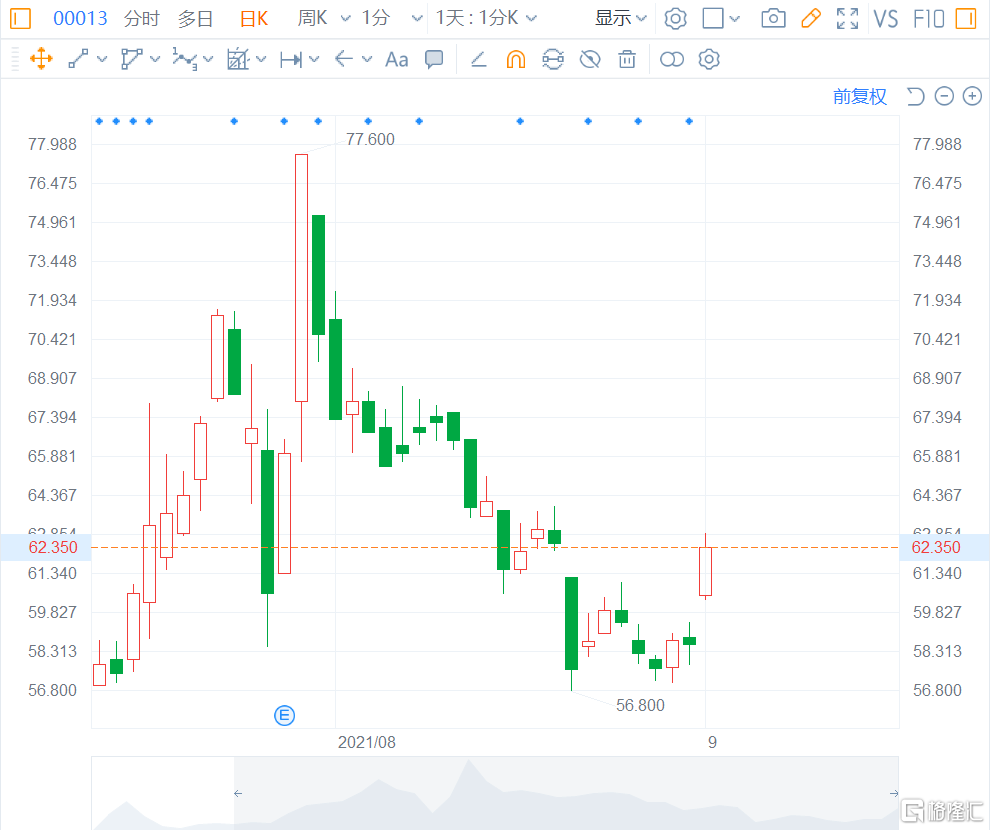Select the arrow annotation tool
The width and height of the screenshot is (990, 830).
(344, 59)
